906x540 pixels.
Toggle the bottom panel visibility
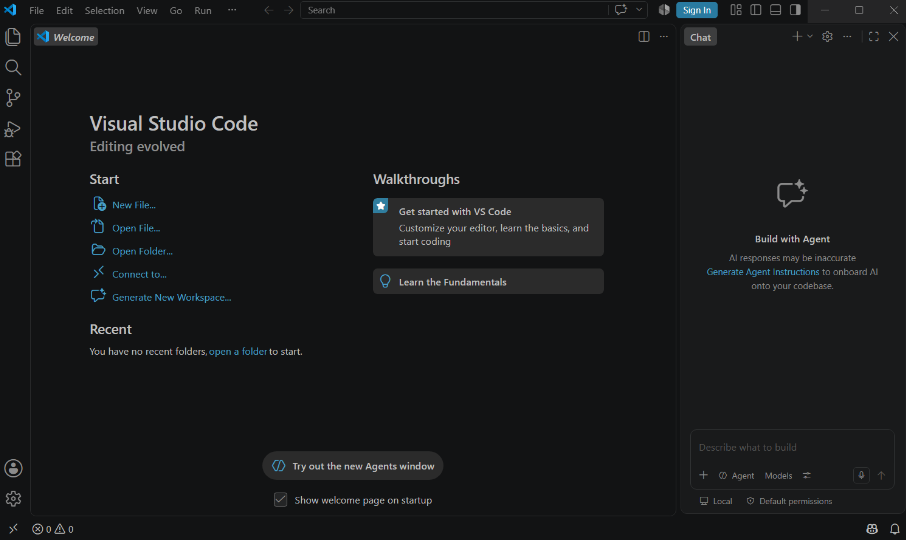775,10
